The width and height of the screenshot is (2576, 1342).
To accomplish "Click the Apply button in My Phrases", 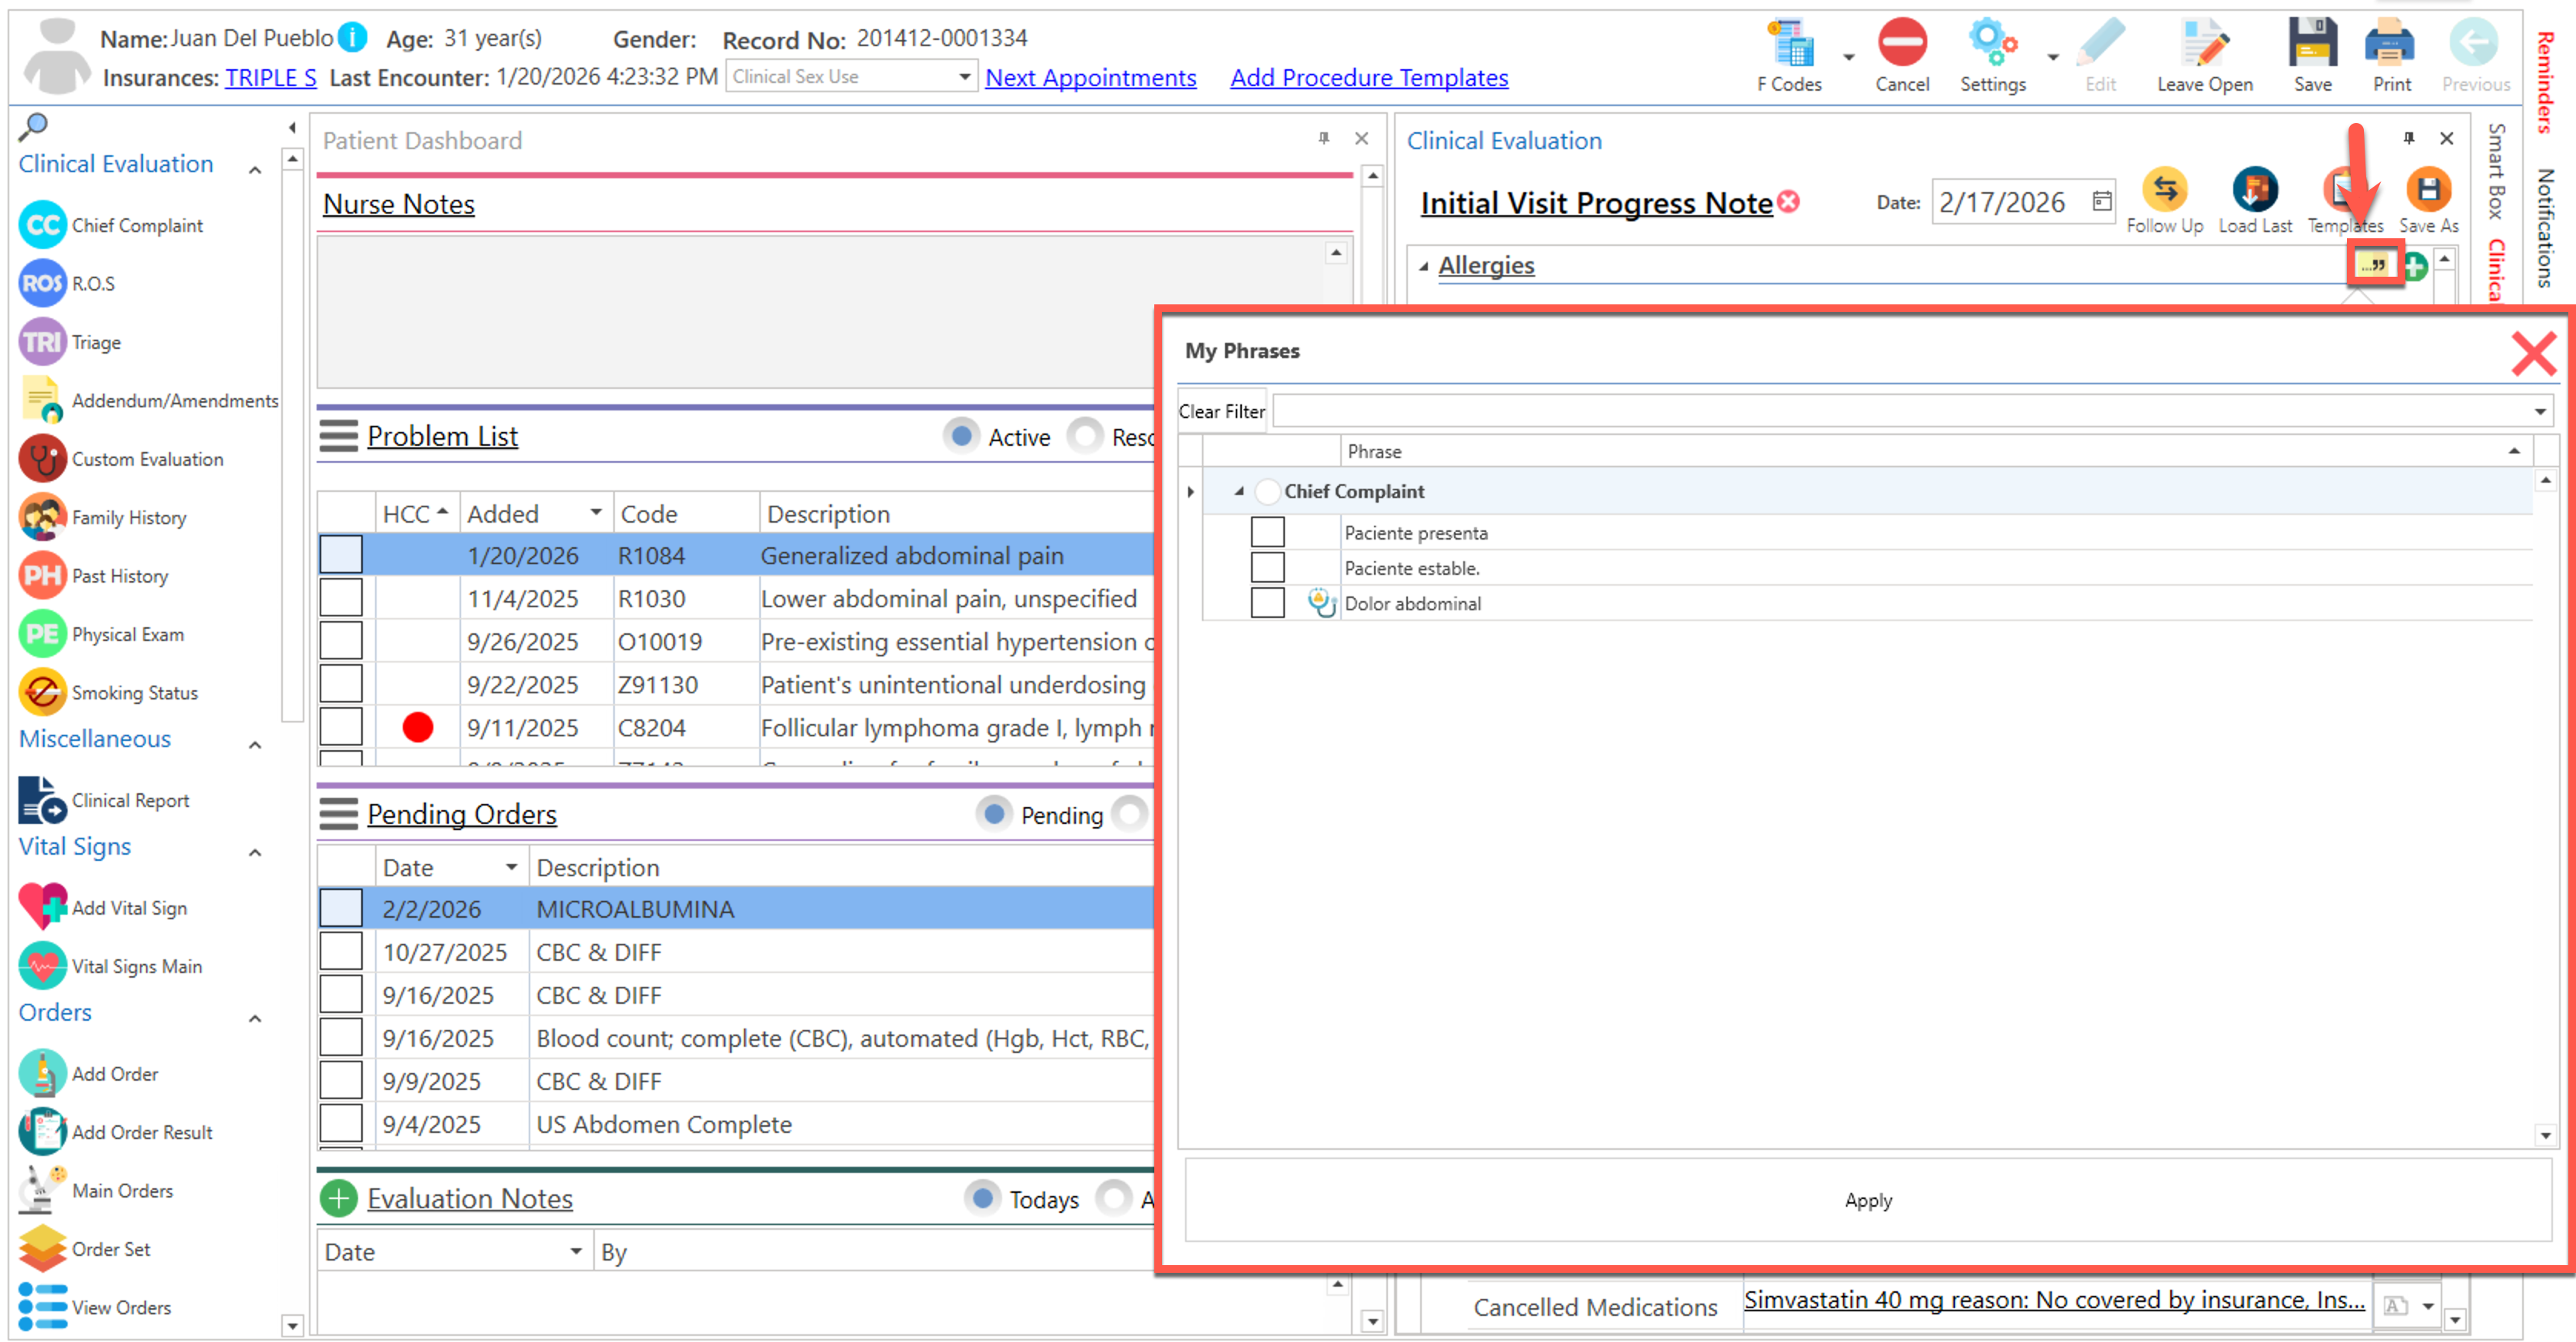I will point(1867,1200).
